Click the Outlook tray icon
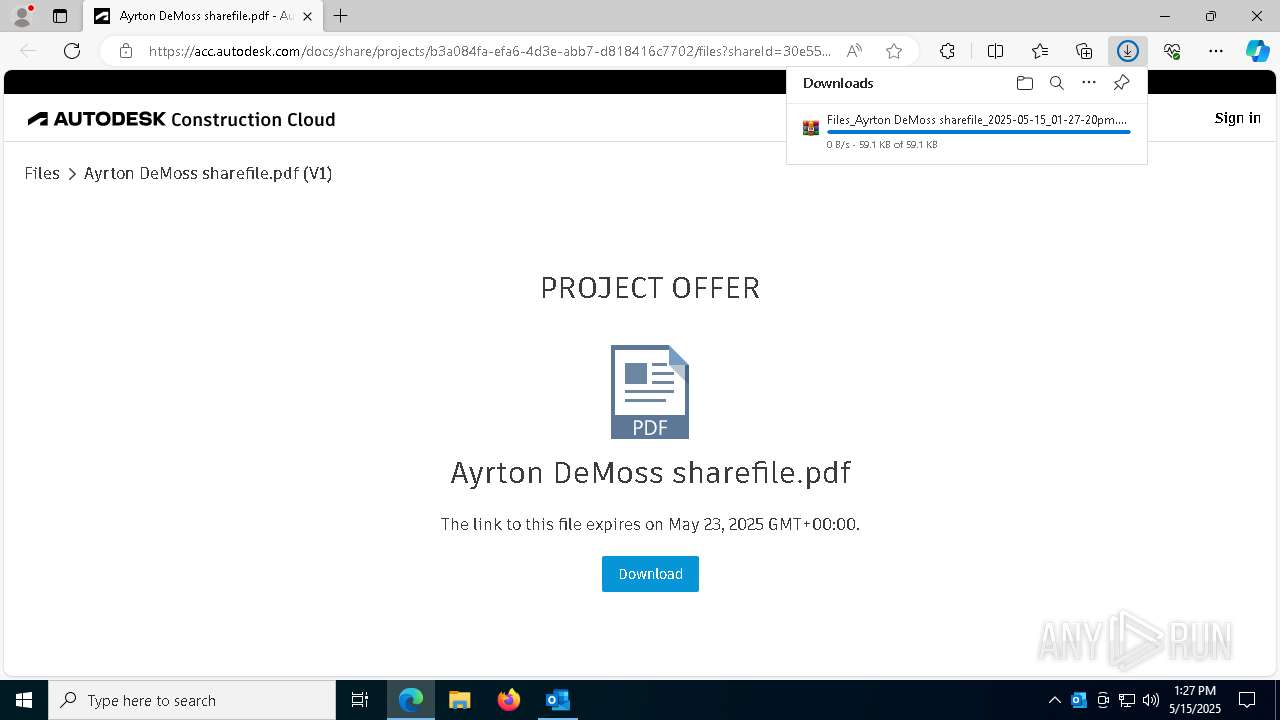The image size is (1280, 720). 1079,700
